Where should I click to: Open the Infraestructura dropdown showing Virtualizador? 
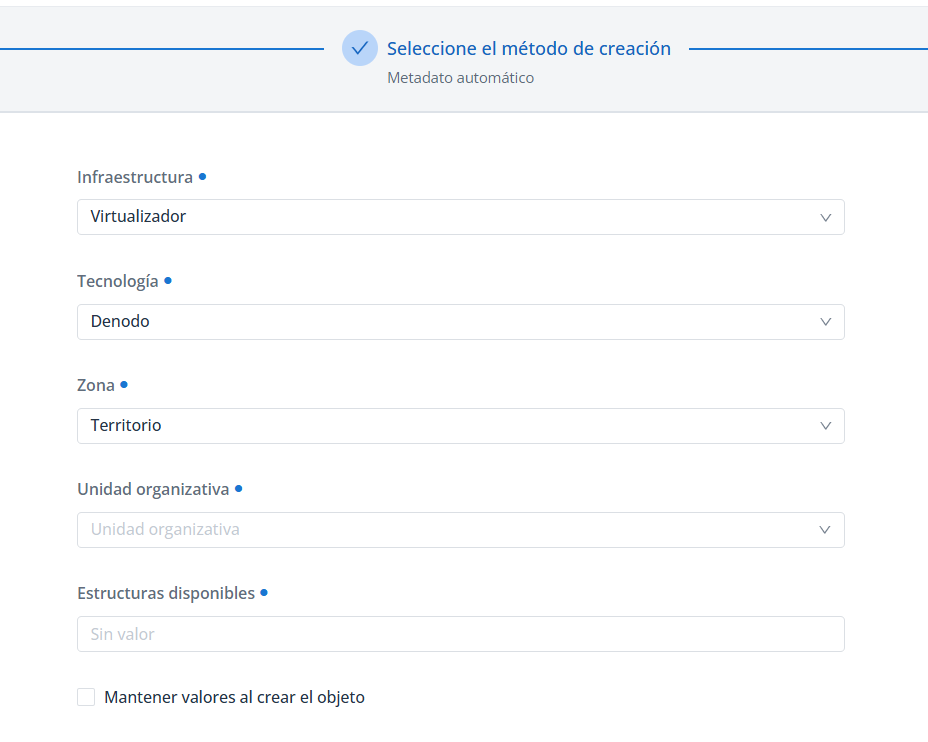click(440, 217)
